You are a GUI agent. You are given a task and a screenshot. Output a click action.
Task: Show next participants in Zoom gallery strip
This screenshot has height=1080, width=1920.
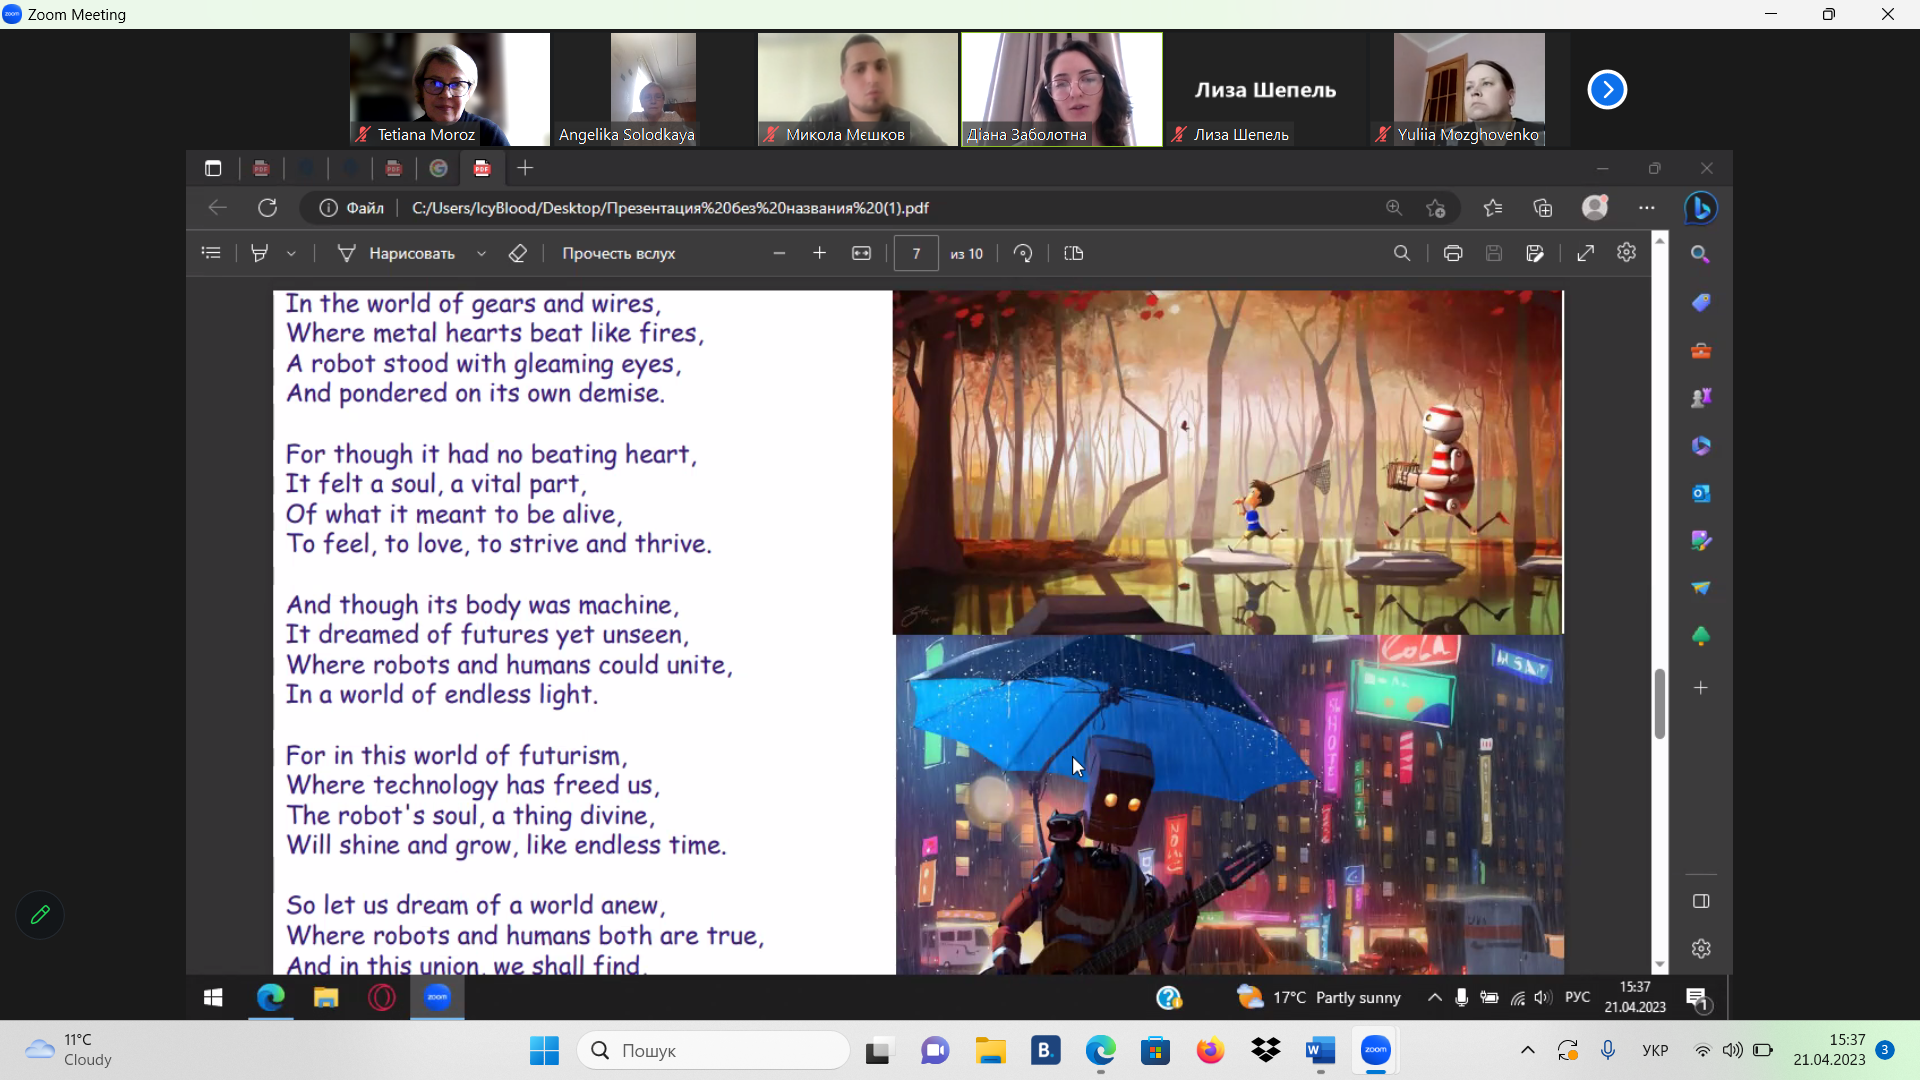(x=1607, y=89)
